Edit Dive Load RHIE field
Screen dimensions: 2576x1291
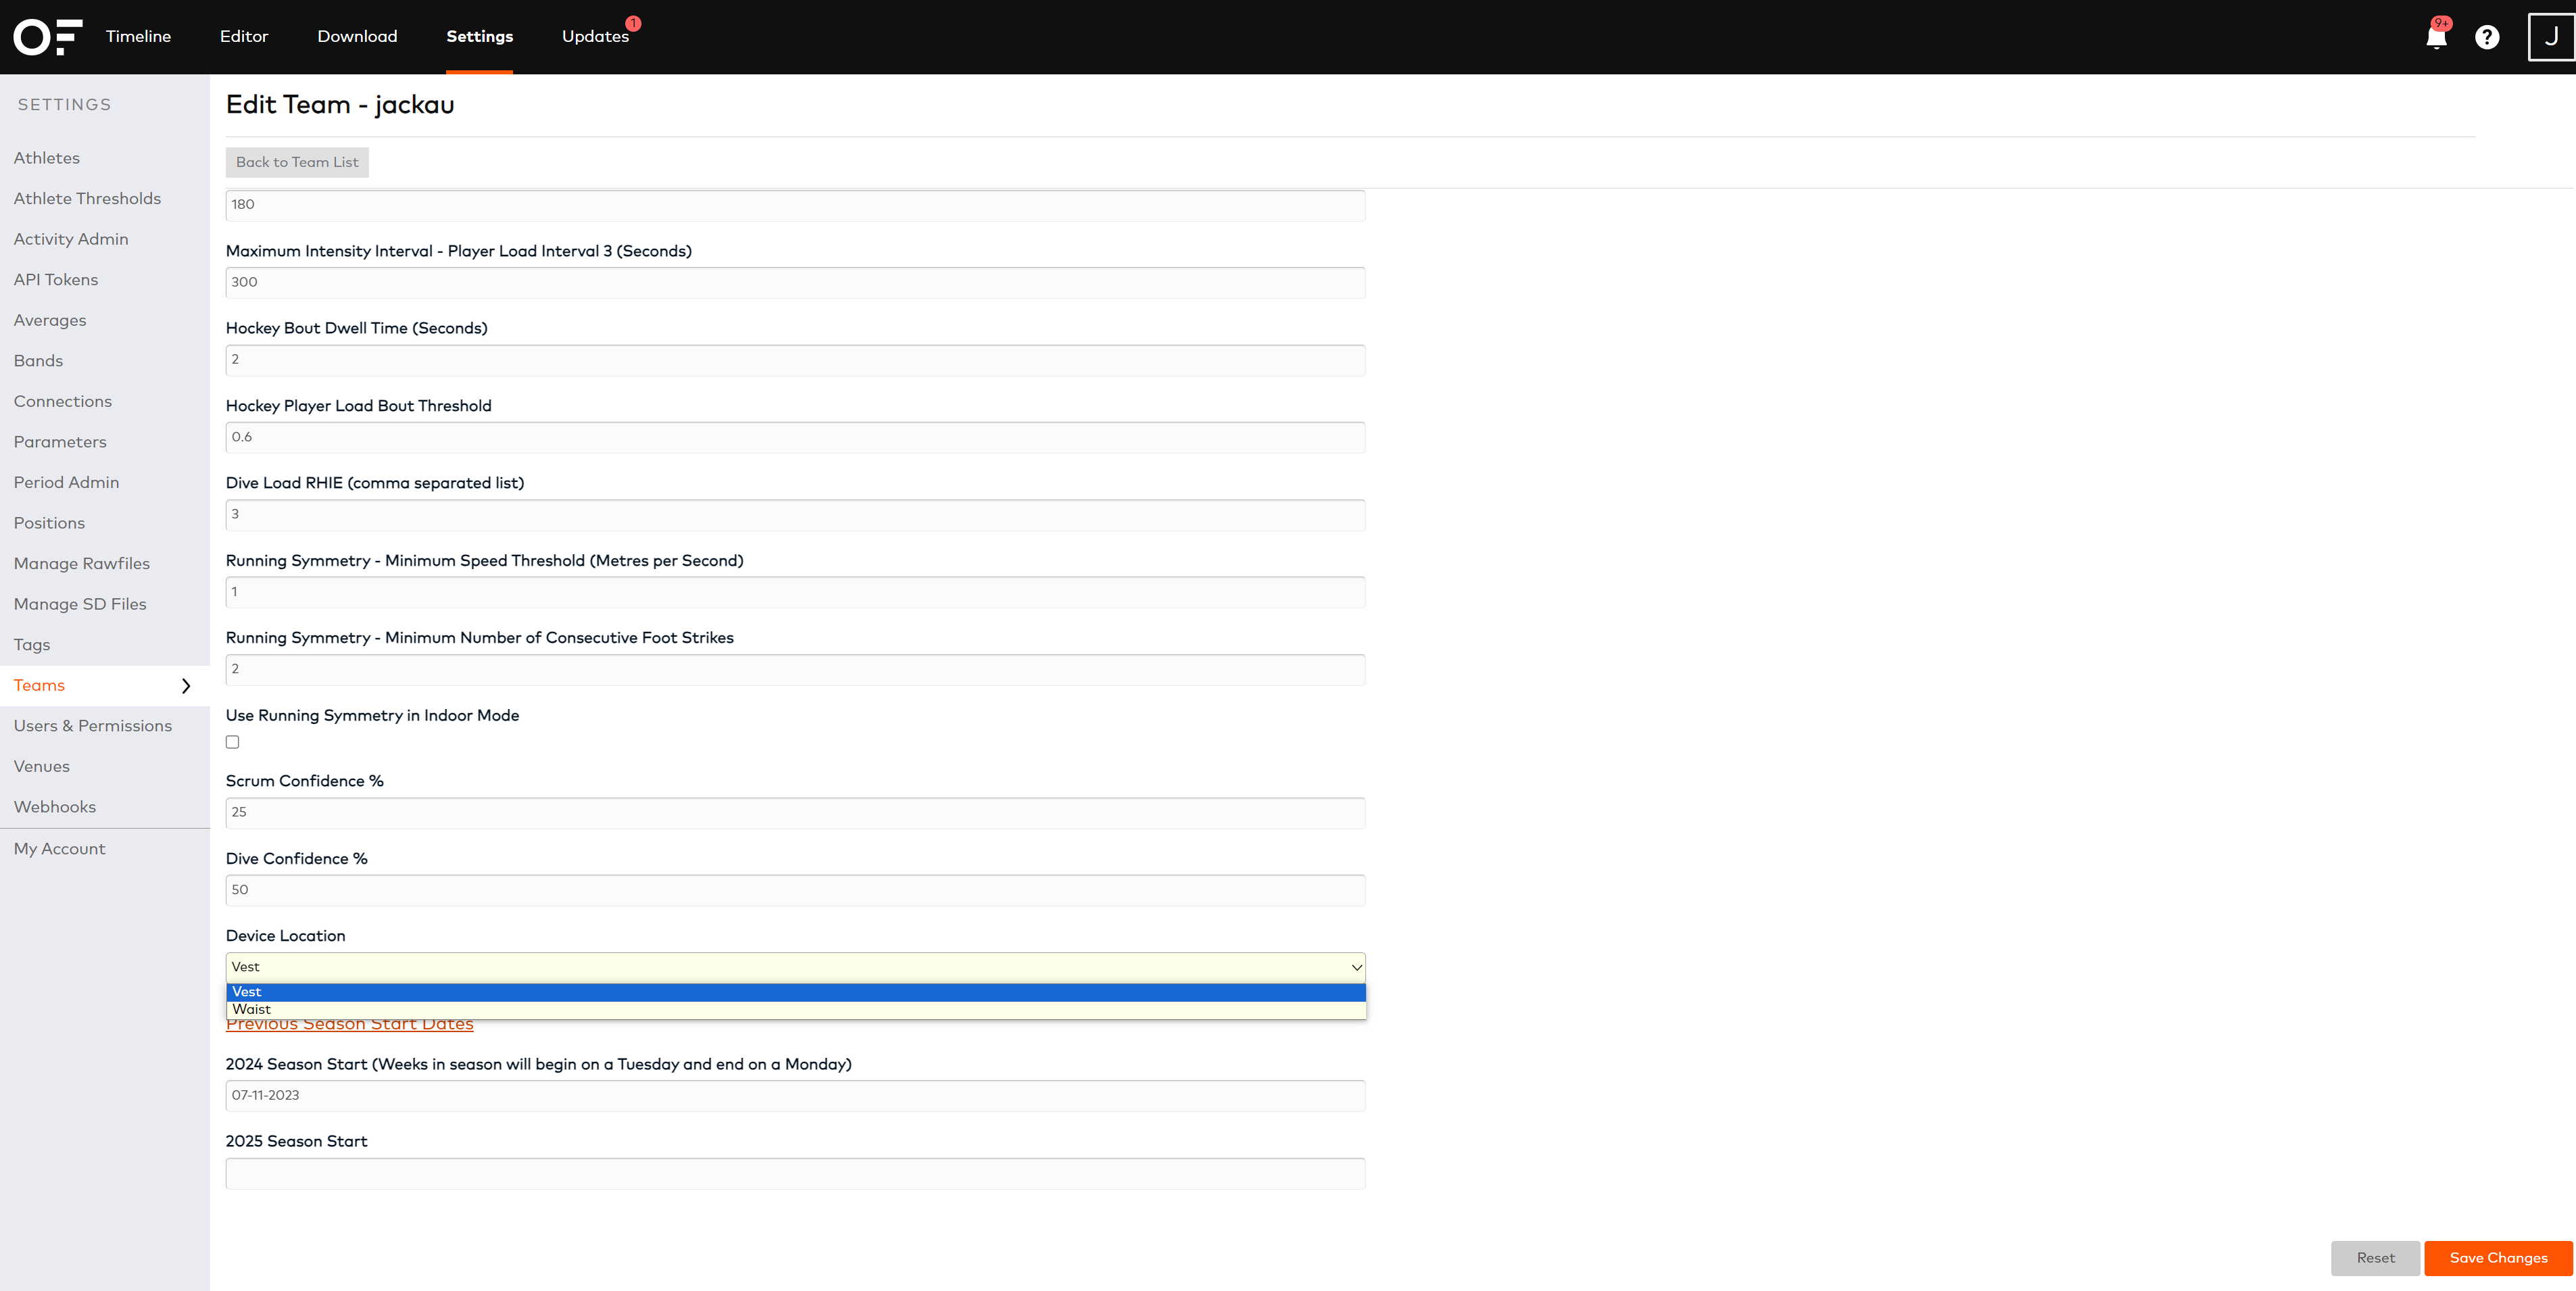point(795,515)
